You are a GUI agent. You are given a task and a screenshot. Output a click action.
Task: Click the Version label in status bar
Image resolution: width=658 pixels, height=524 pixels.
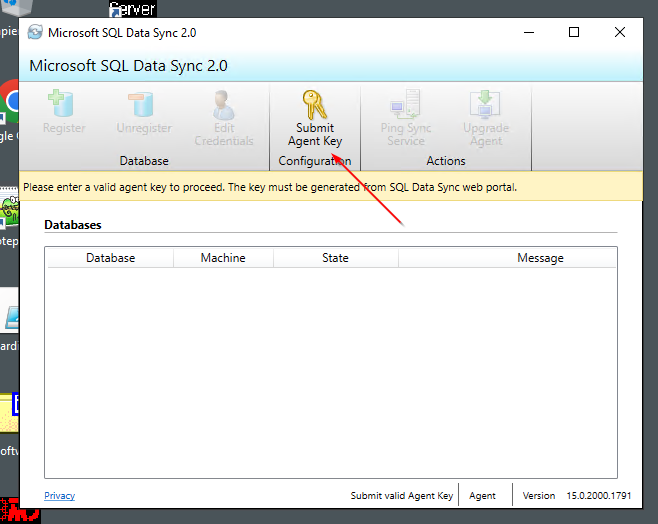point(538,495)
